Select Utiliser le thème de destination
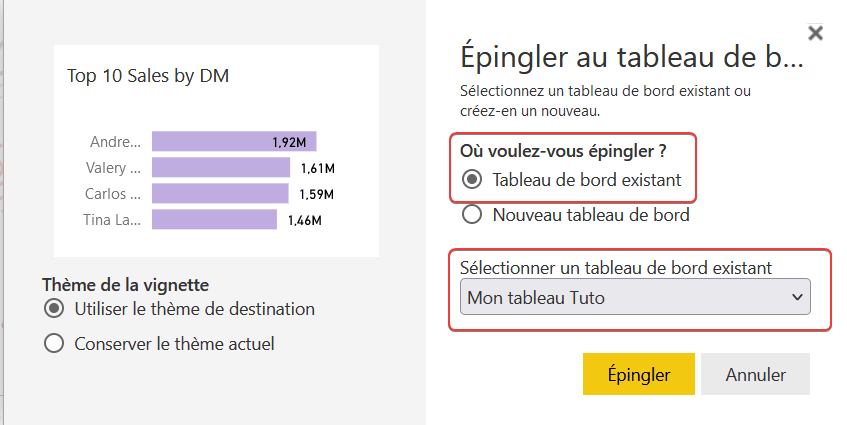847x425 pixels. tap(54, 309)
